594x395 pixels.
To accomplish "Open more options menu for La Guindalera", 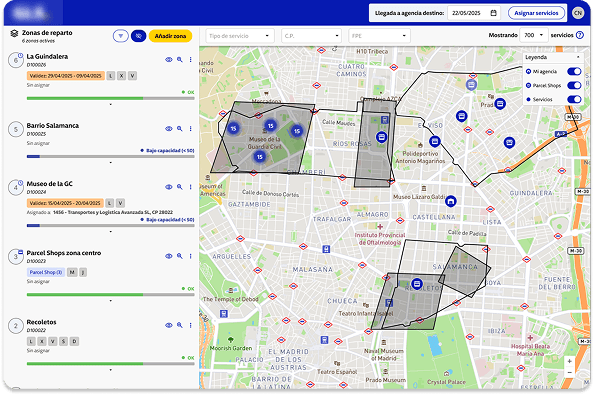I will pos(191,59).
